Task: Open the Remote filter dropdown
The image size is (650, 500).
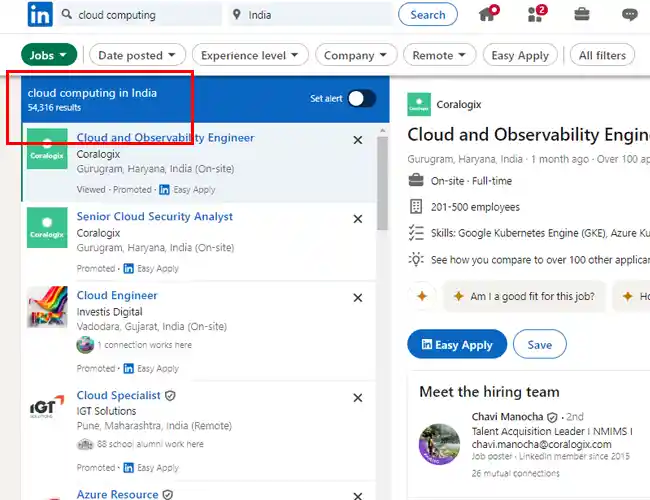Action: (x=439, y=55)
